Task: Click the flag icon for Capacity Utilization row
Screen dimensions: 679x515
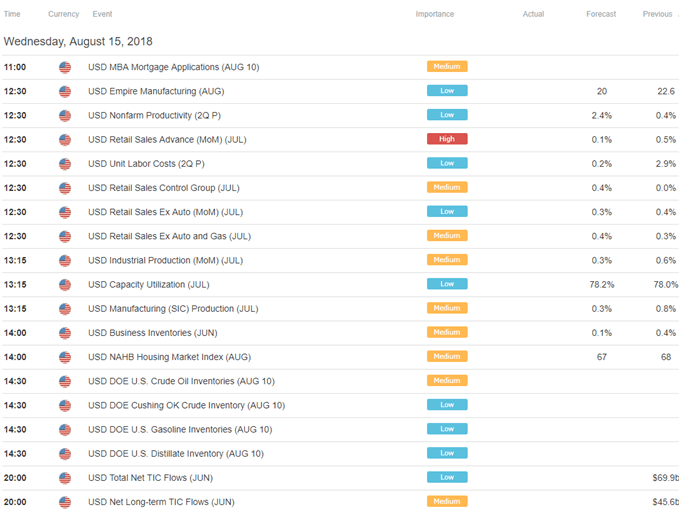Action: tap(65, 285)
